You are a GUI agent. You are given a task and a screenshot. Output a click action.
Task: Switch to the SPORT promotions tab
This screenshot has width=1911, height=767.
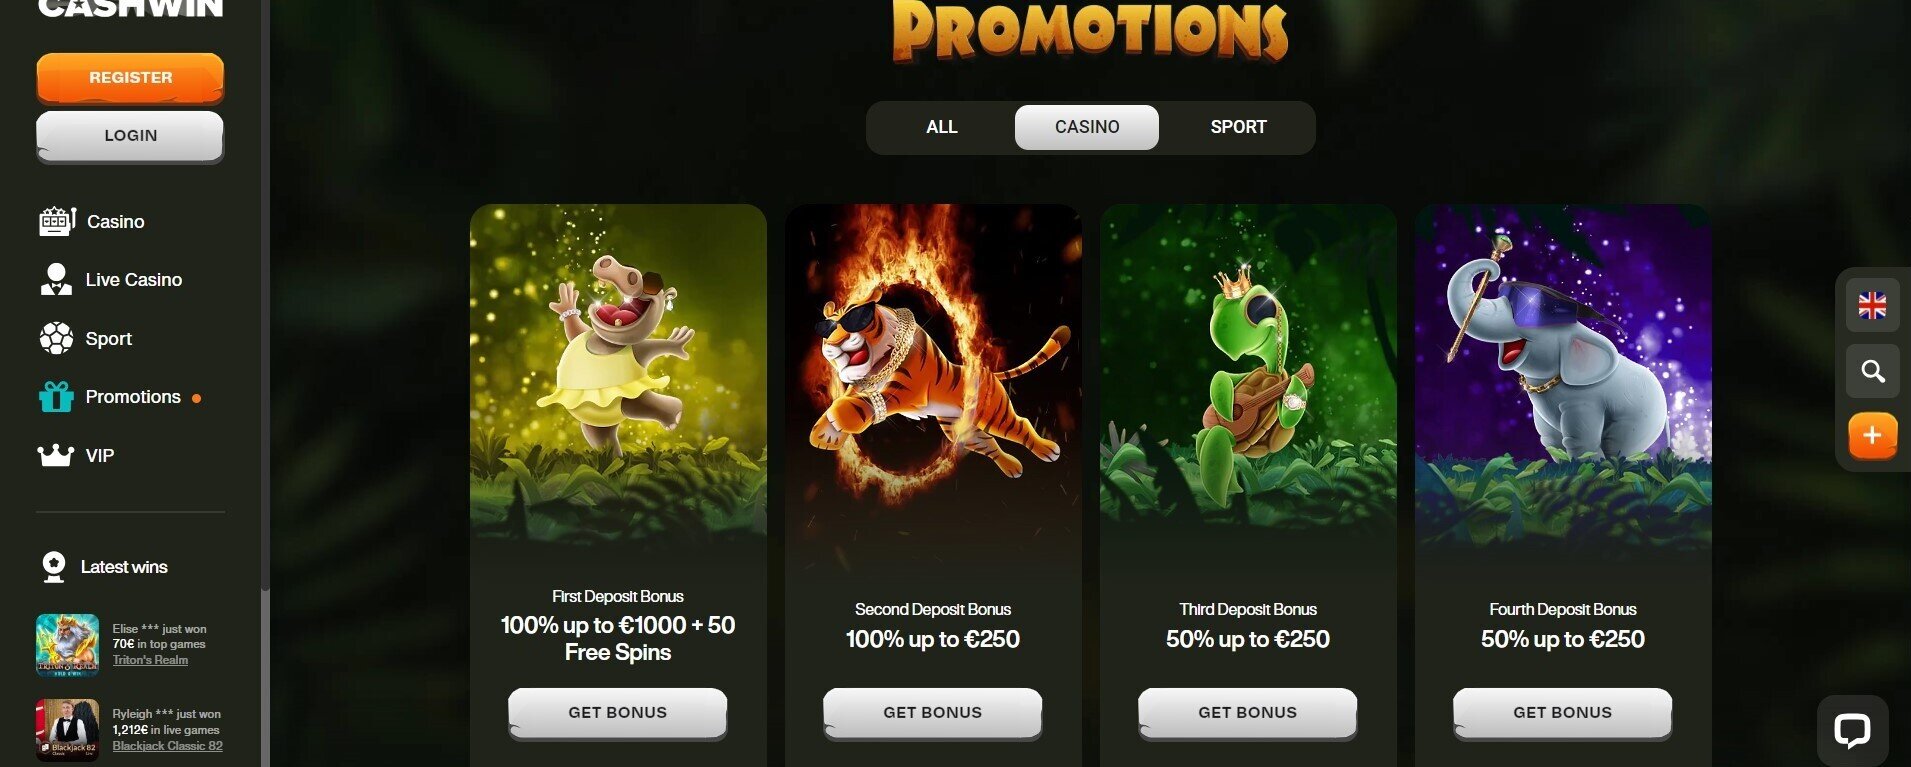pos(1238,127)
